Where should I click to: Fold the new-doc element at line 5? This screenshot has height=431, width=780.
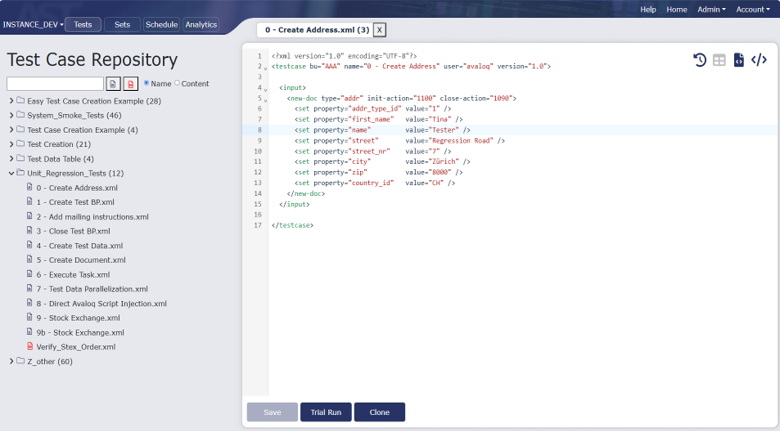265,100
